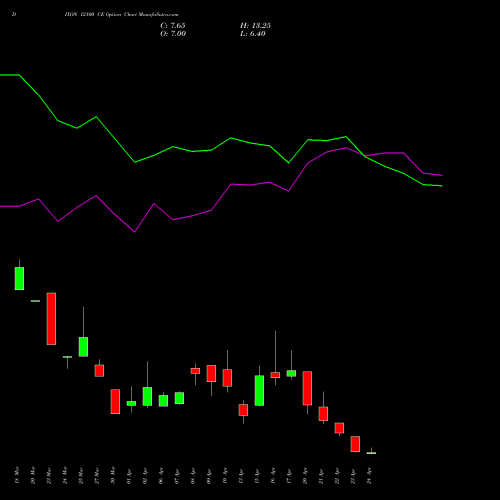The image size is (500, 500).
Task: Select the 09 Apr date label
Action: point(209,475)
